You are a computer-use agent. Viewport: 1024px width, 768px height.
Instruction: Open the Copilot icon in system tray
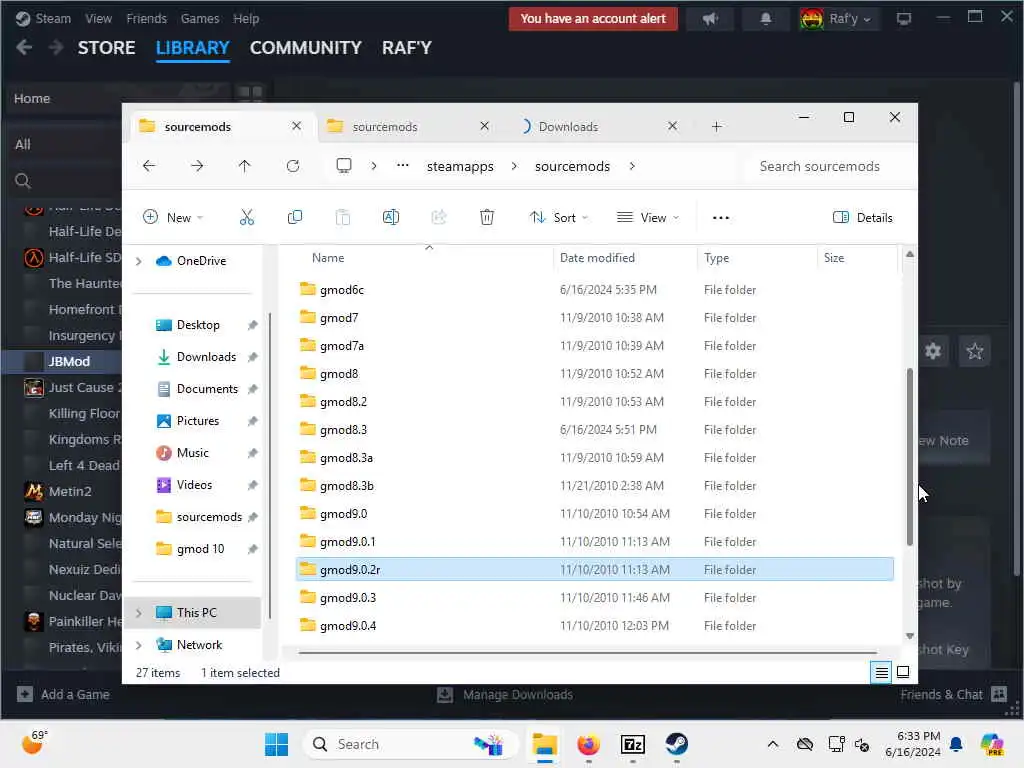click(992, 744)
